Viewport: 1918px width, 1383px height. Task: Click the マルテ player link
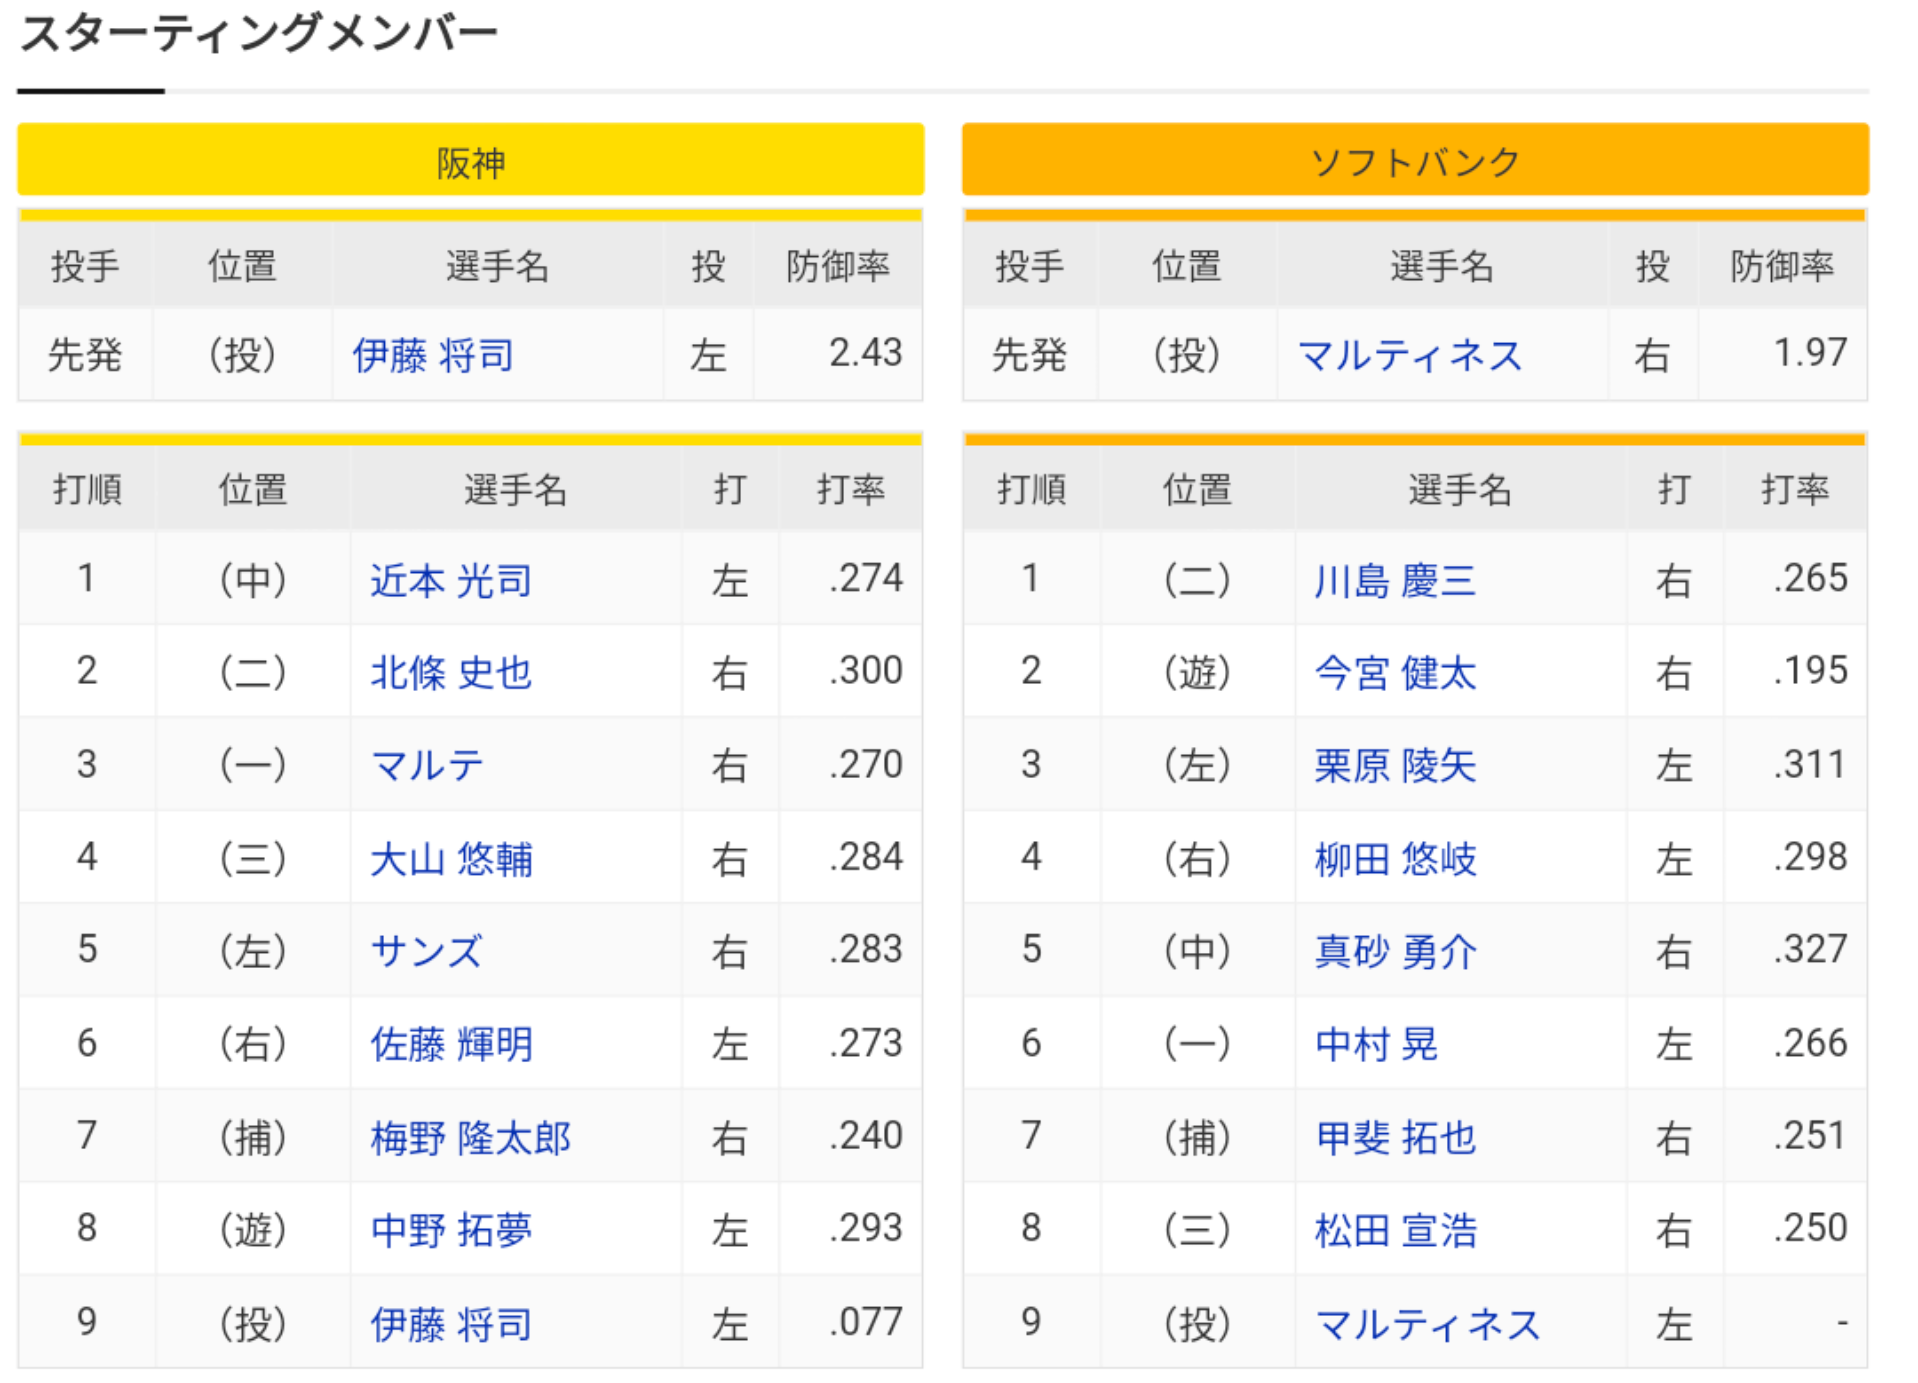click(x=427, y=765)
